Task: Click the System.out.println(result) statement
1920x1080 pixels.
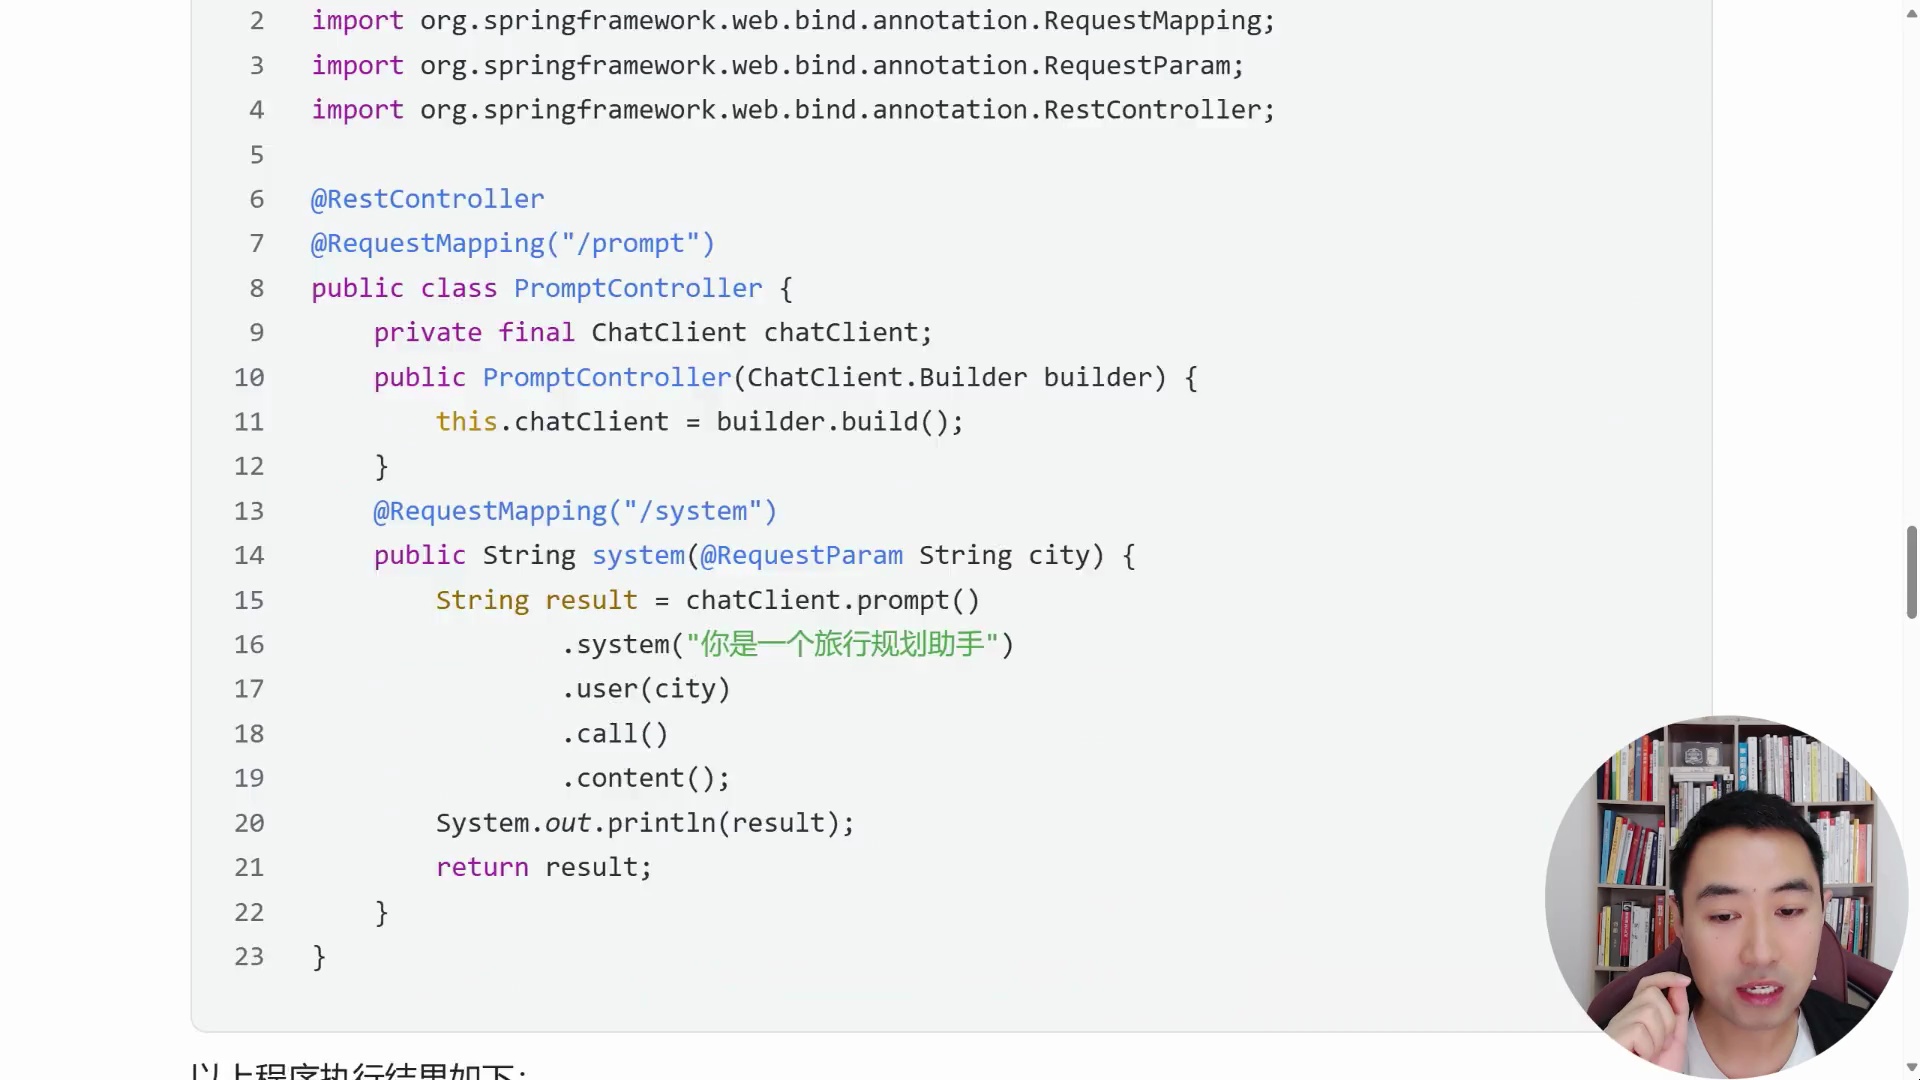Action: pos(645,823)
